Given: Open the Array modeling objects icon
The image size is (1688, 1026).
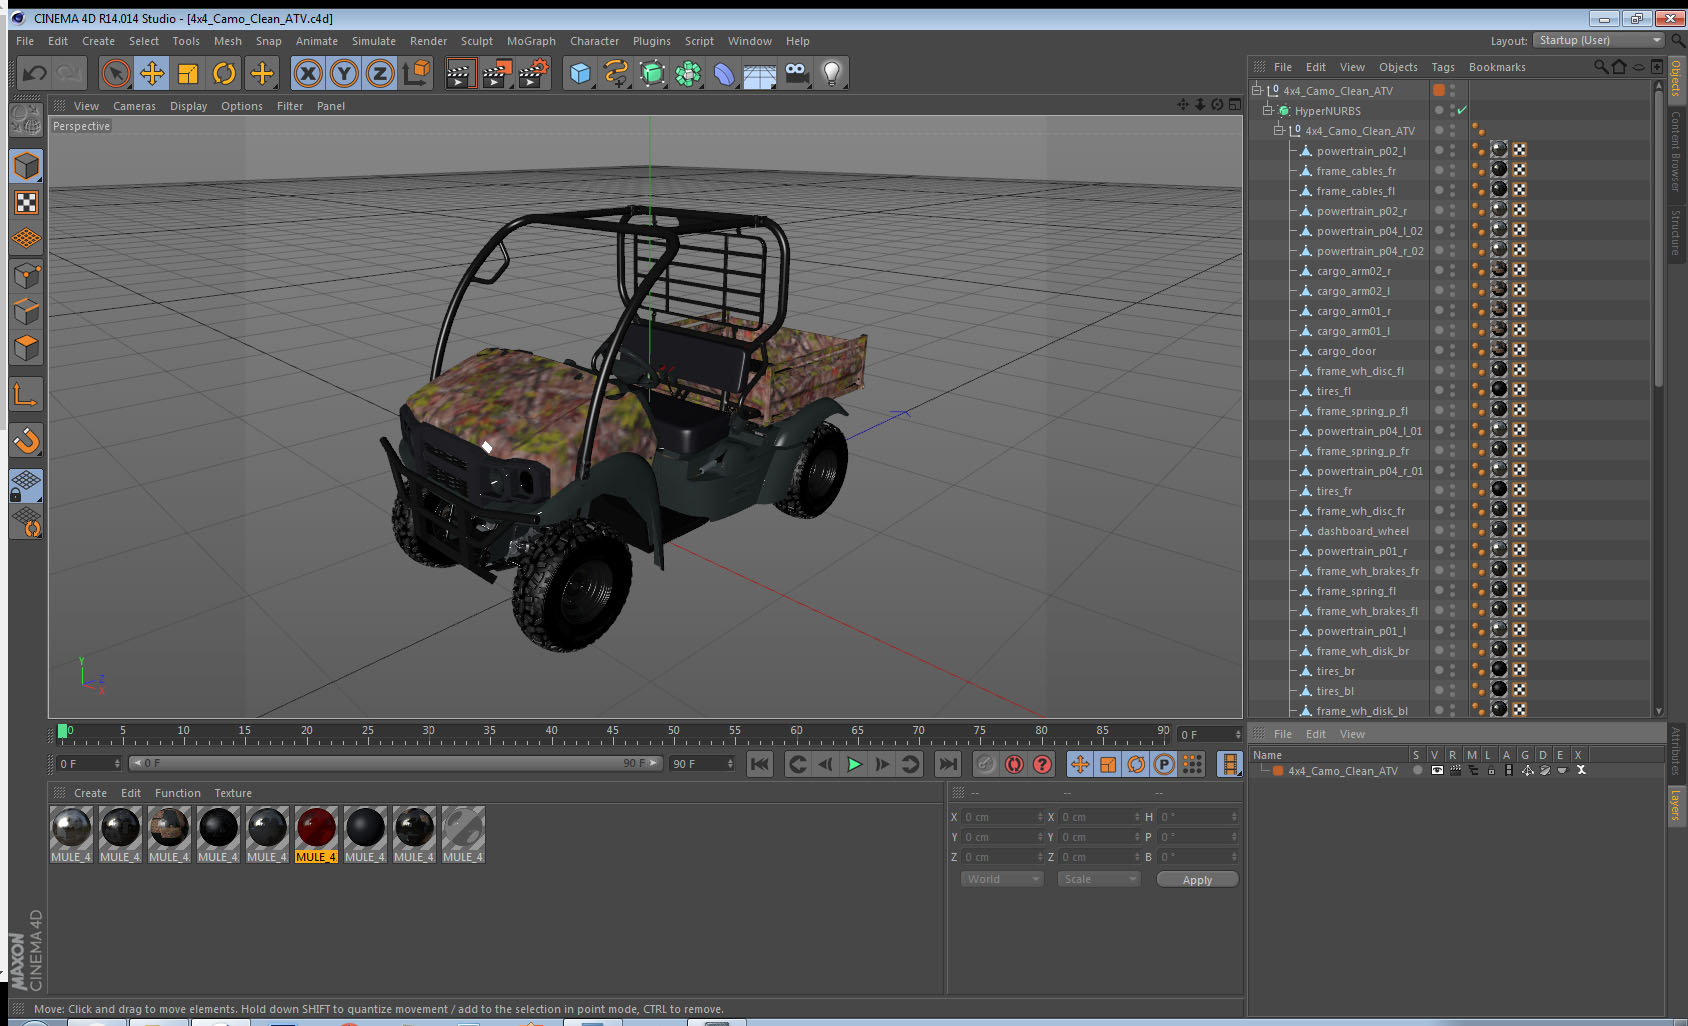Looking at the screenshot, I should pos(688,73).
